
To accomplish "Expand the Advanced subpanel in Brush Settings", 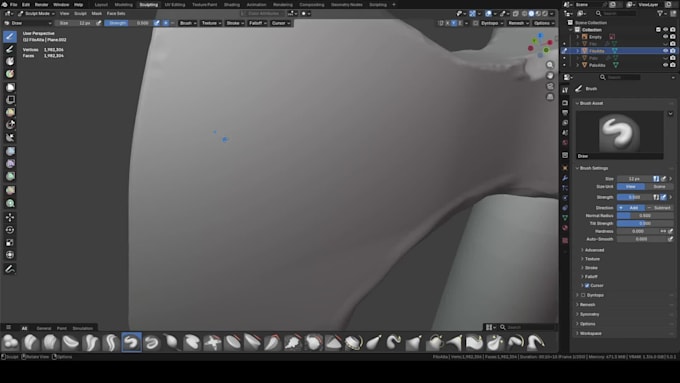I will [594, 250].
